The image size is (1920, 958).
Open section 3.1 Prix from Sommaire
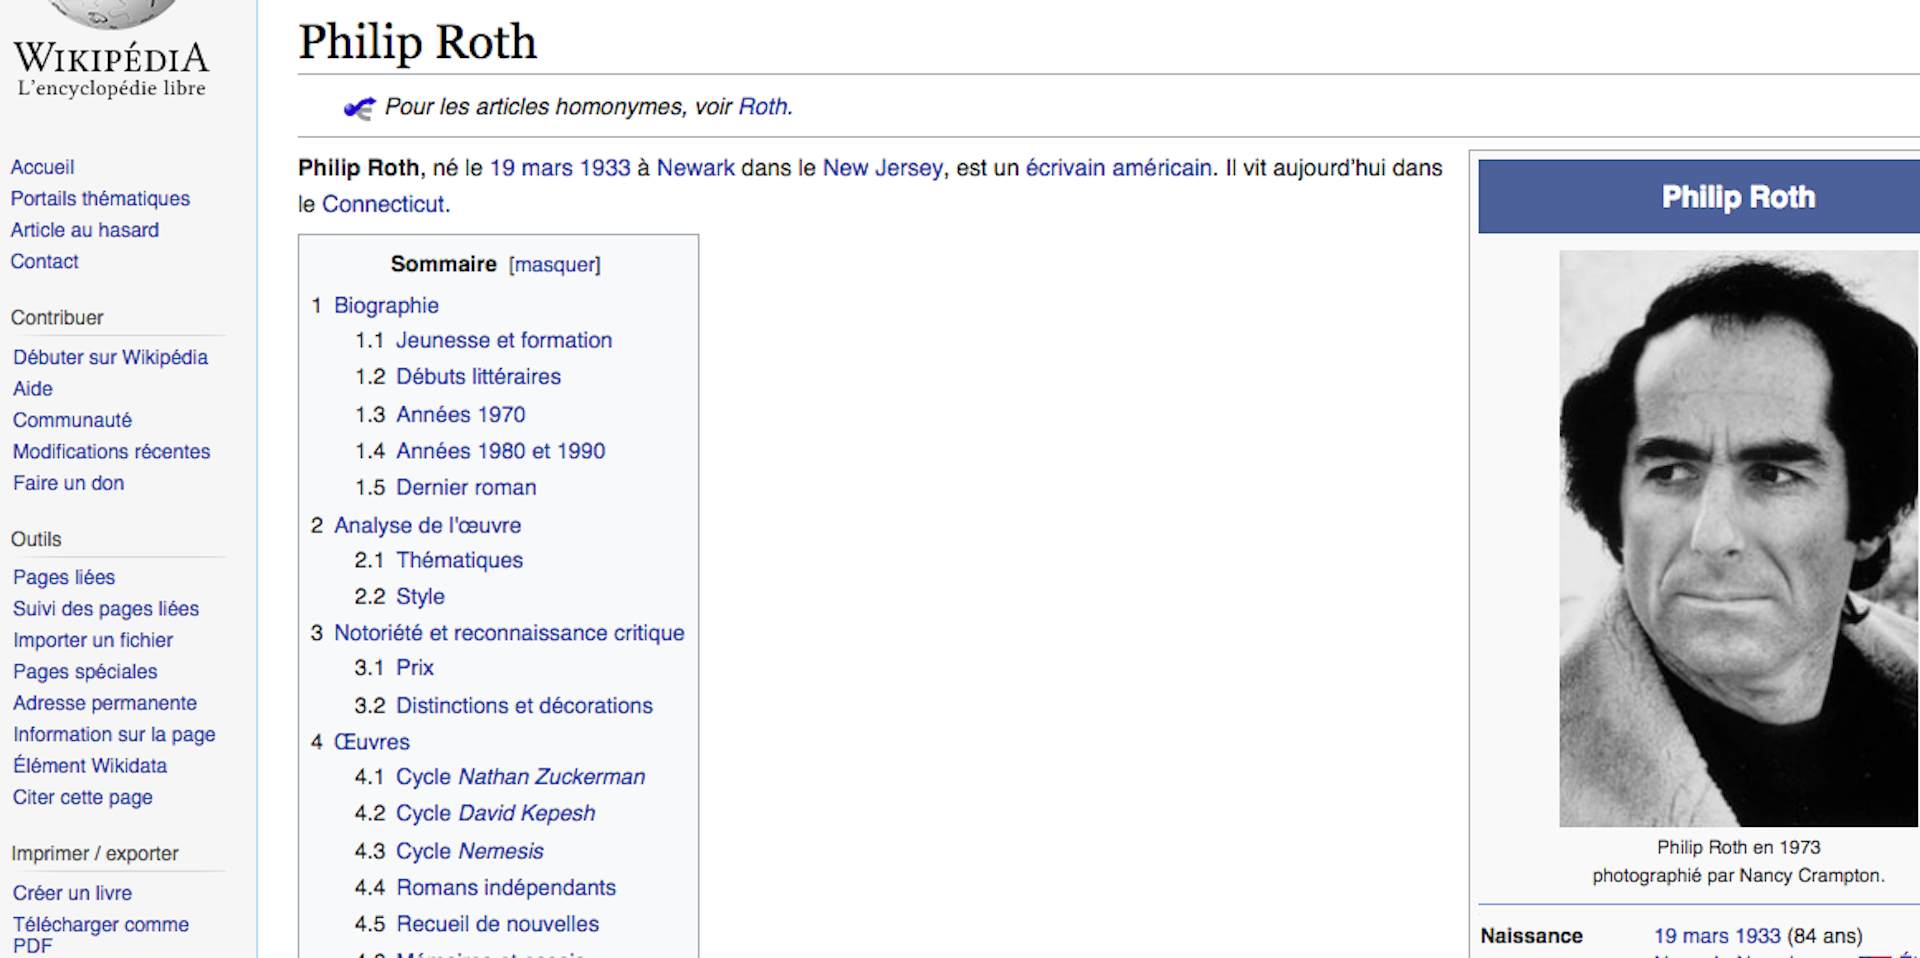click(414, 667)
